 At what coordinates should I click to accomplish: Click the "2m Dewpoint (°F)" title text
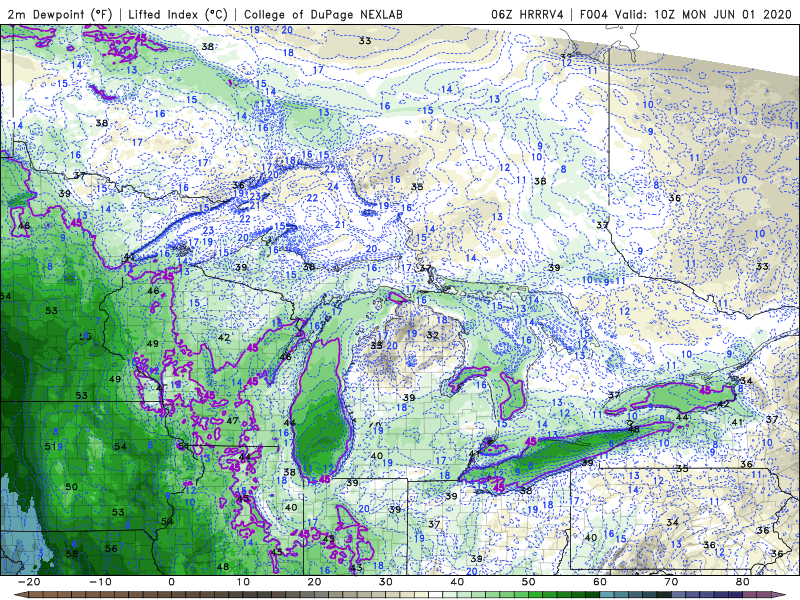(60, 14)
